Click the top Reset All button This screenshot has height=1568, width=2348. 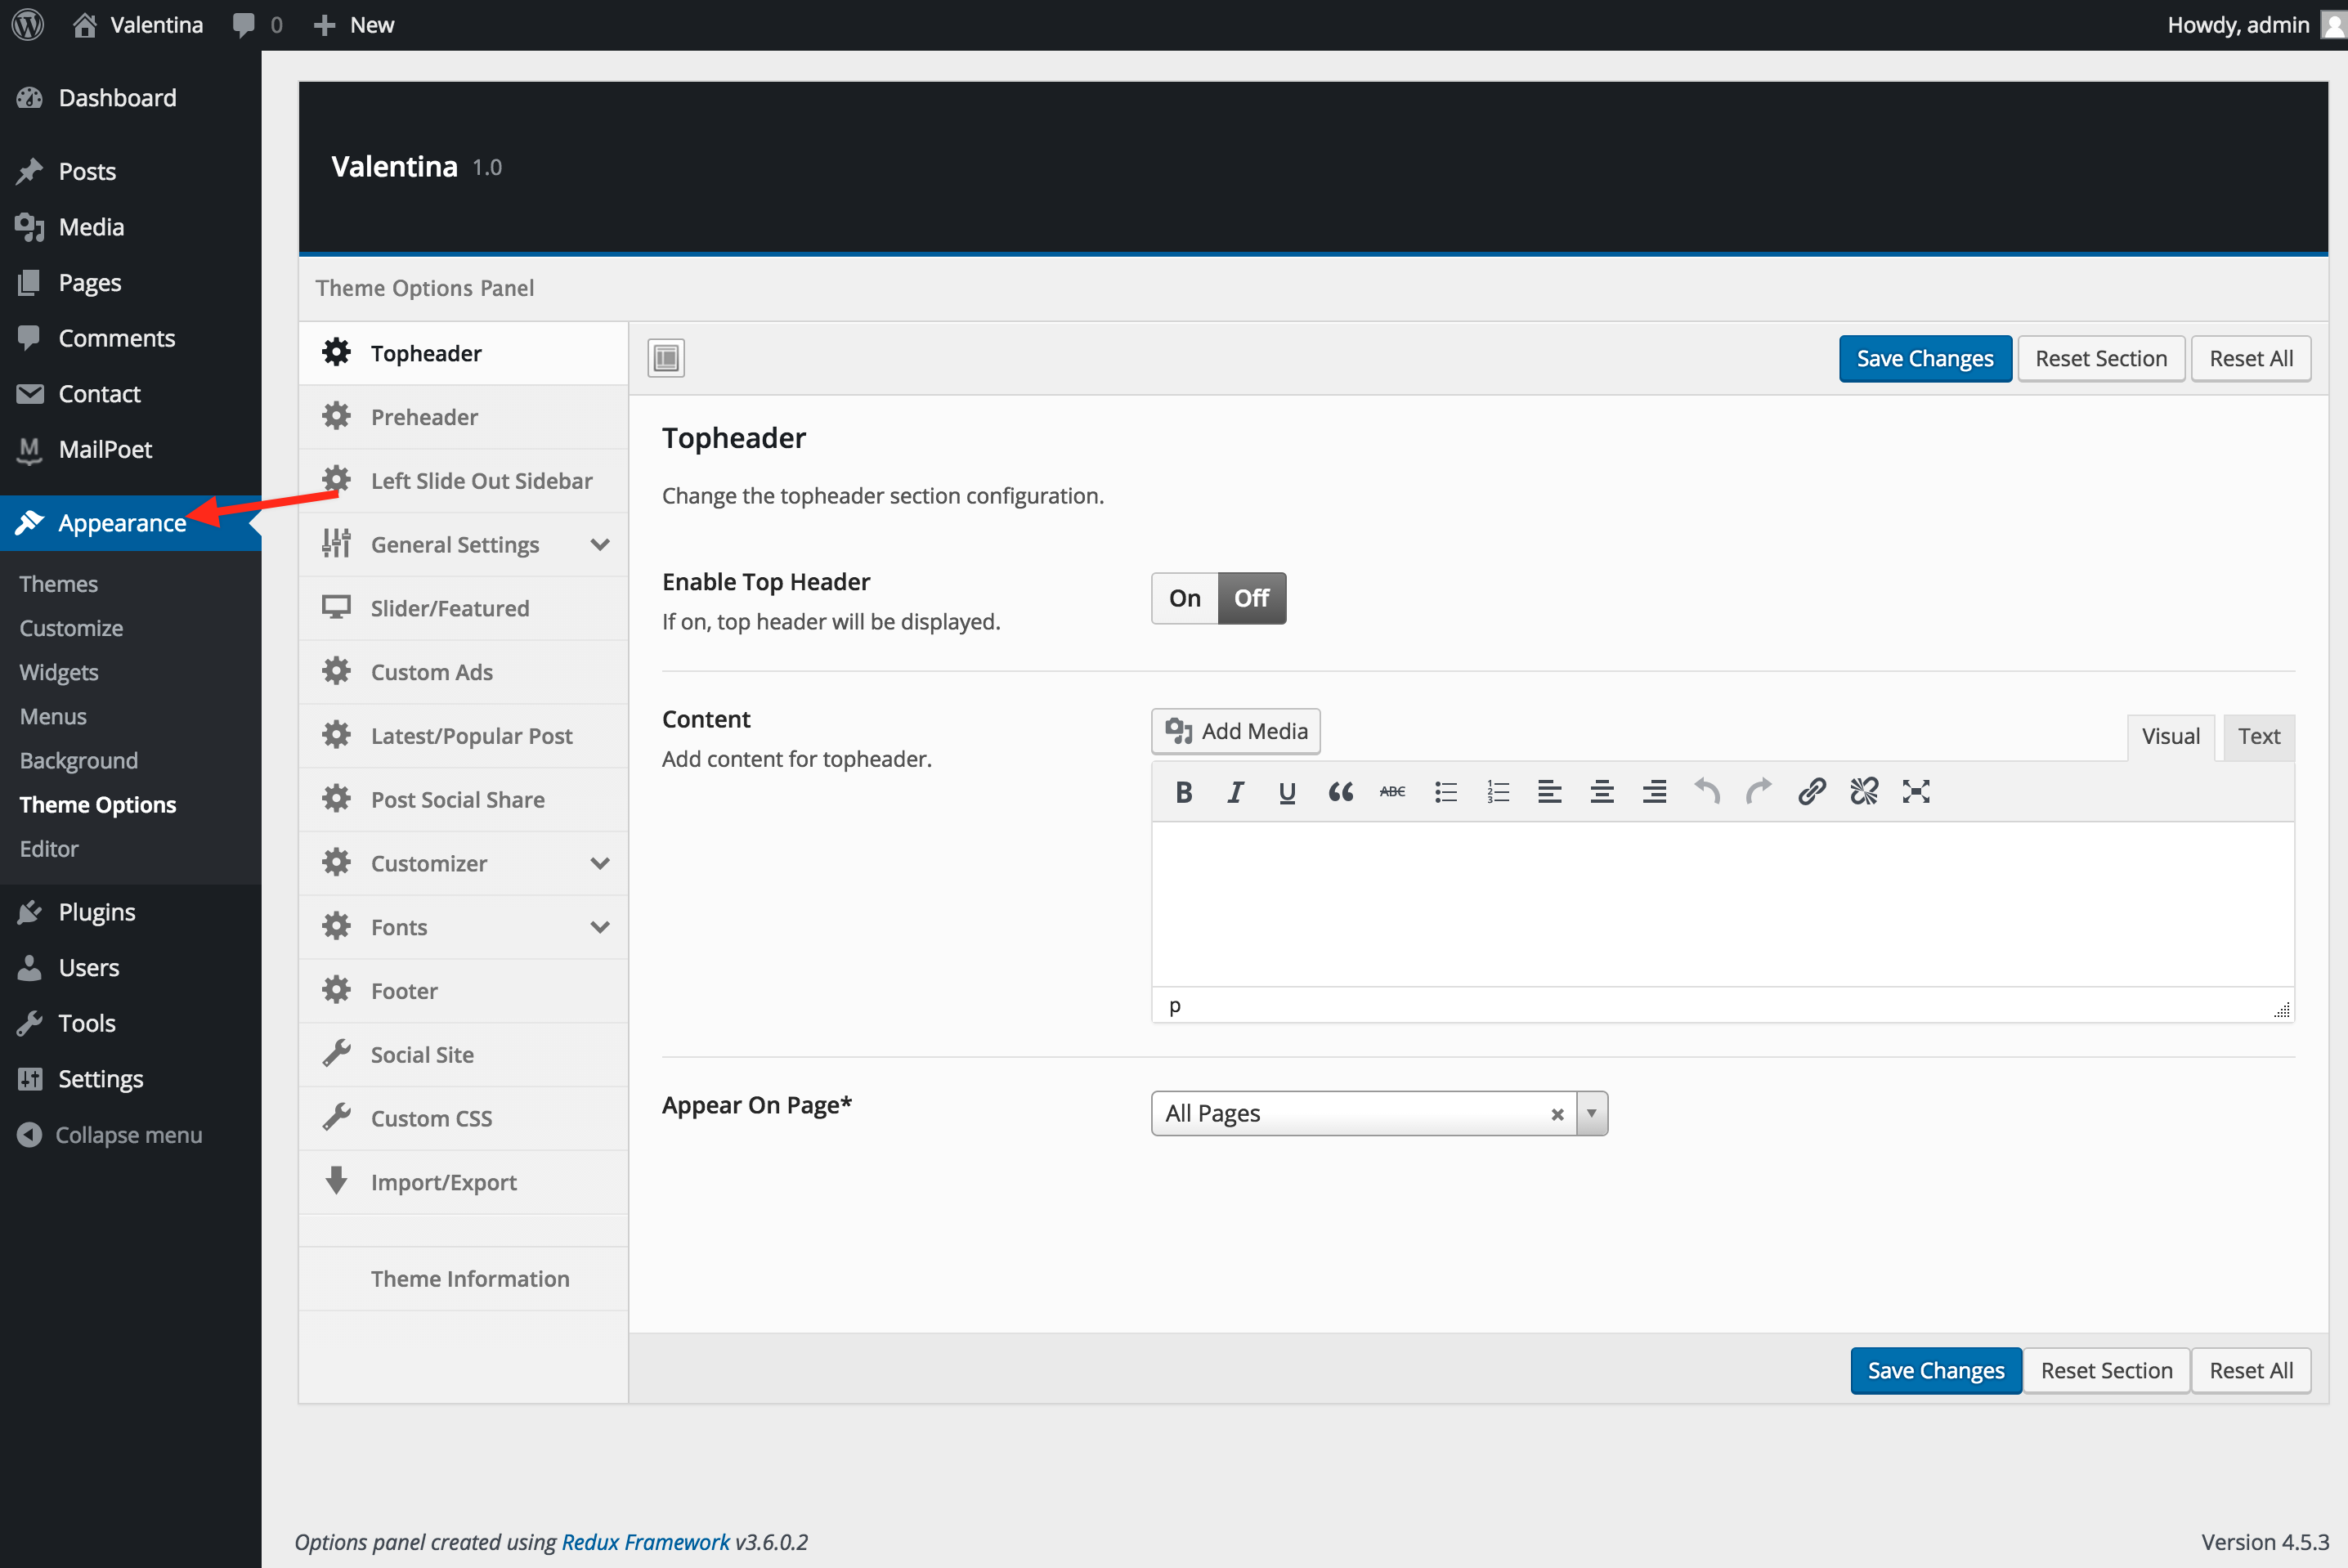click(2251, 358)
